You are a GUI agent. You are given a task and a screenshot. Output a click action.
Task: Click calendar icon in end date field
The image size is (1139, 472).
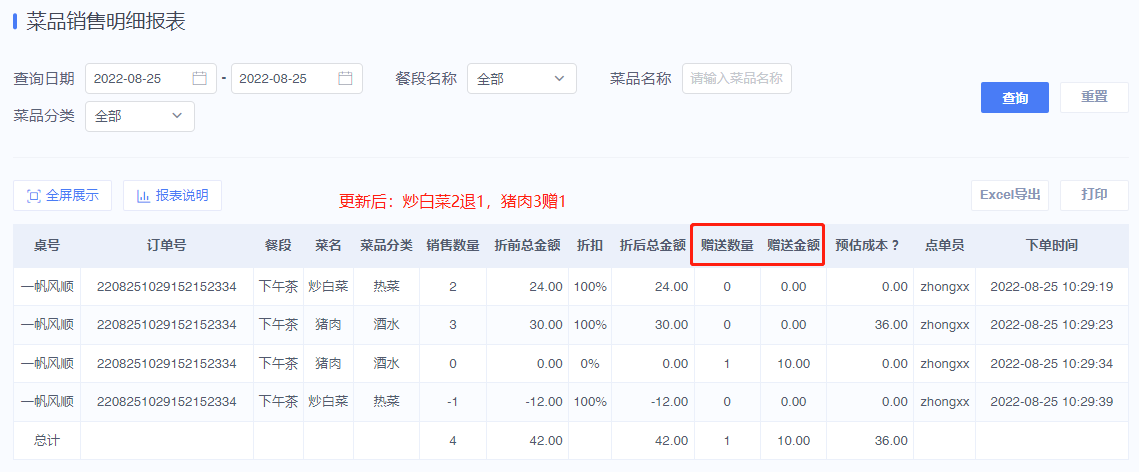[346, 78]
